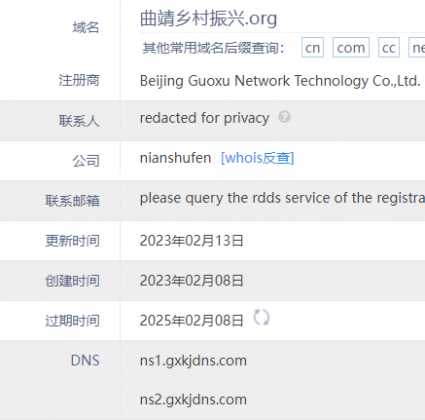Open the whois反查 link for nianshufen
Screen dimensions: 425x420
click(257, 158)
